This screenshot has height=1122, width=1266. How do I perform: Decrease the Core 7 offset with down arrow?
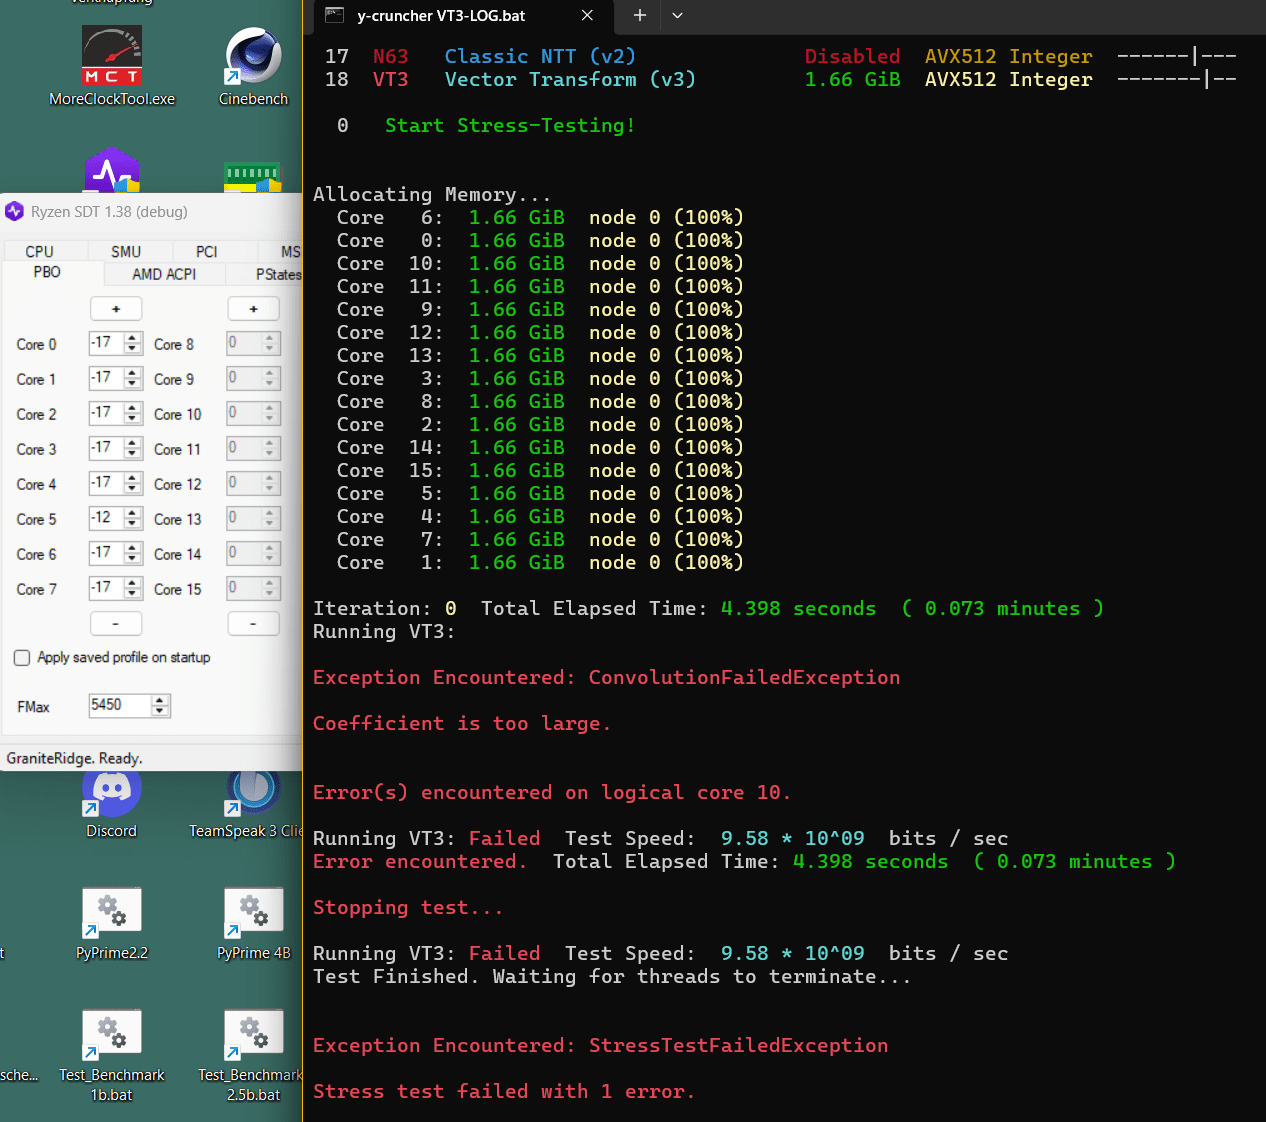pyautogui.click(x=133, y=594)
